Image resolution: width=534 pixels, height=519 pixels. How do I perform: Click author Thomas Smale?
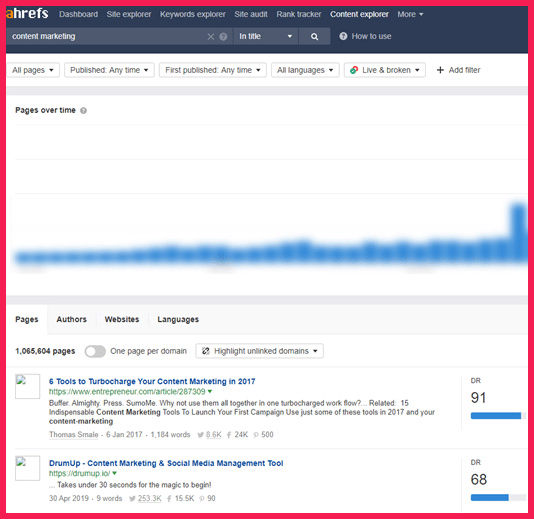click(x=74, y=435)
